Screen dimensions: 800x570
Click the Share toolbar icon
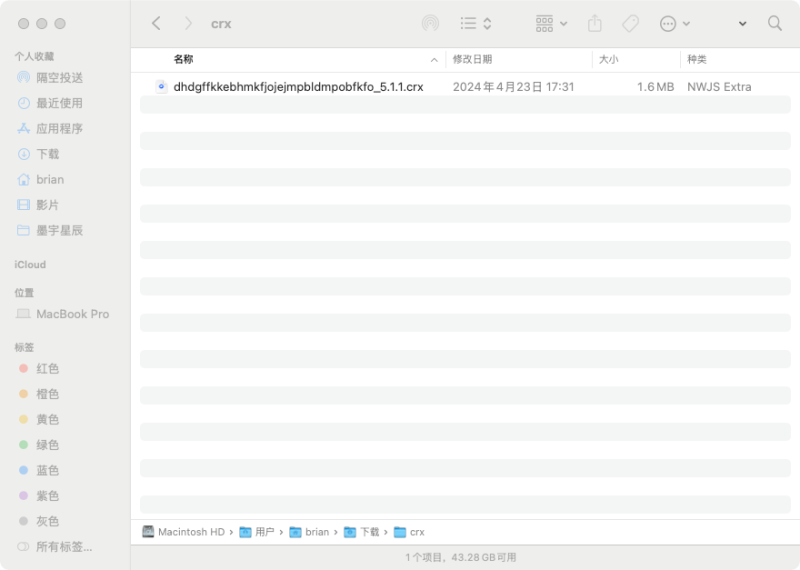pyautogui.click(x=595, y=23)
